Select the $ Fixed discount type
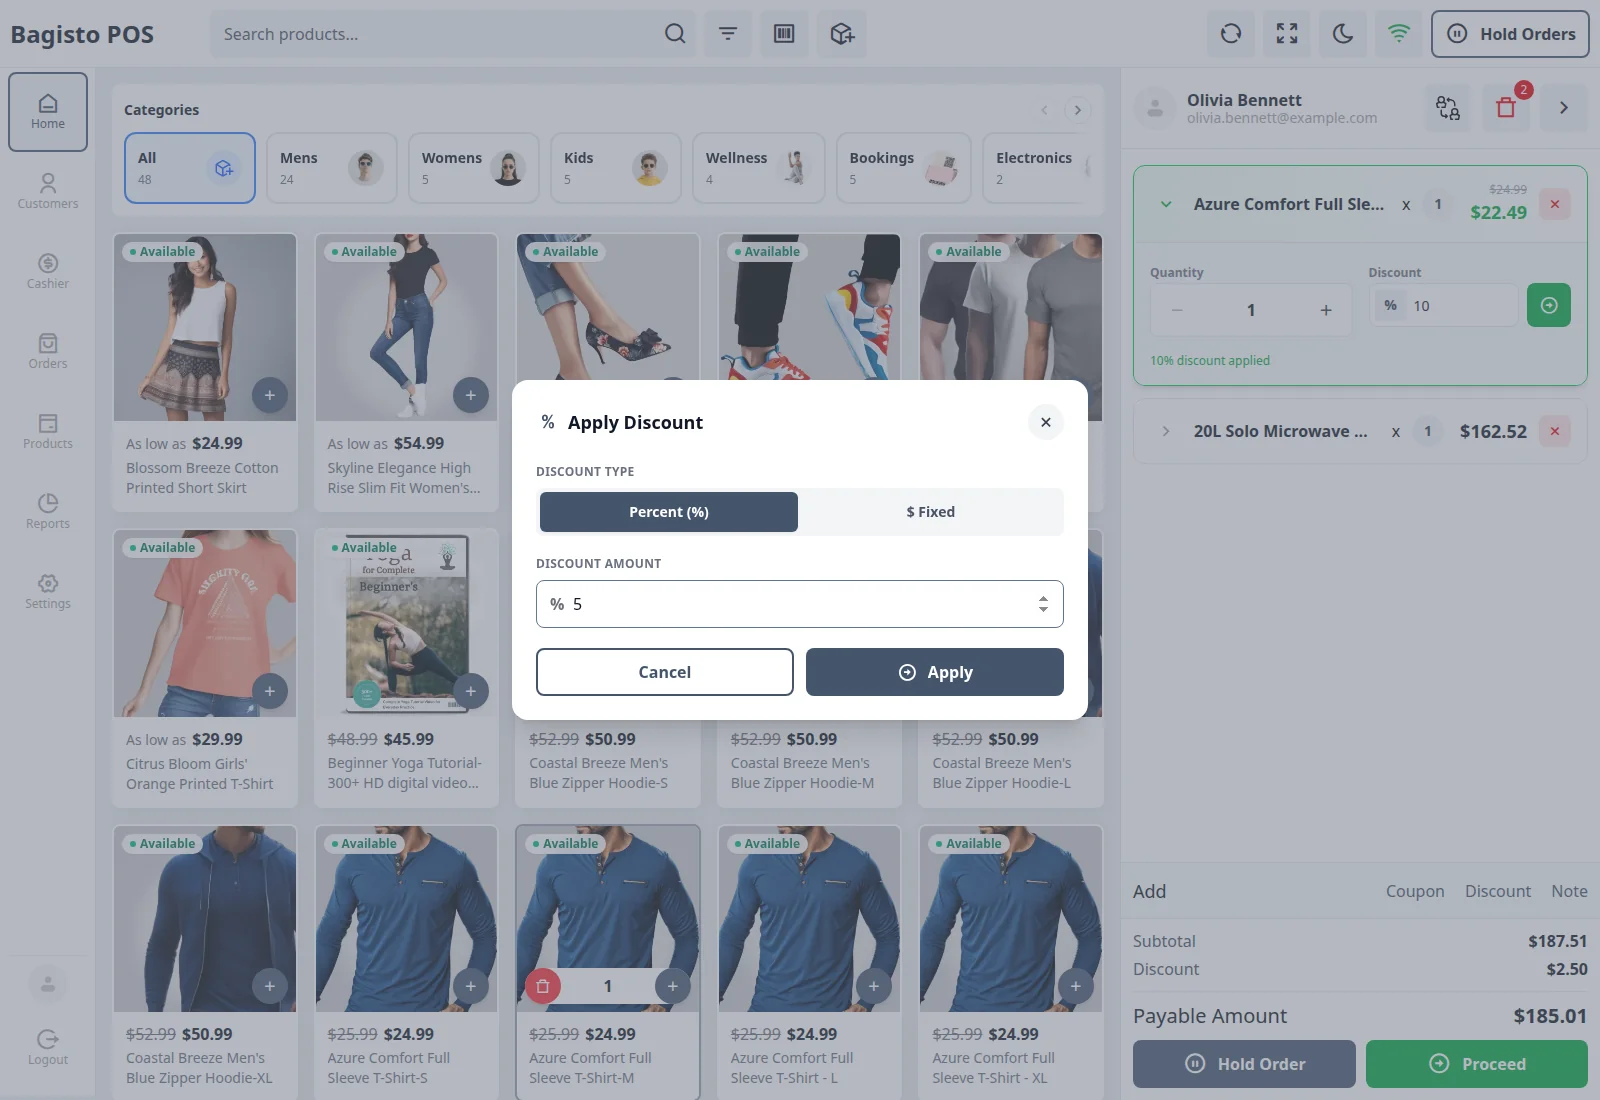The height and width of the screenshot is (1100, 1600). point(931,512)
